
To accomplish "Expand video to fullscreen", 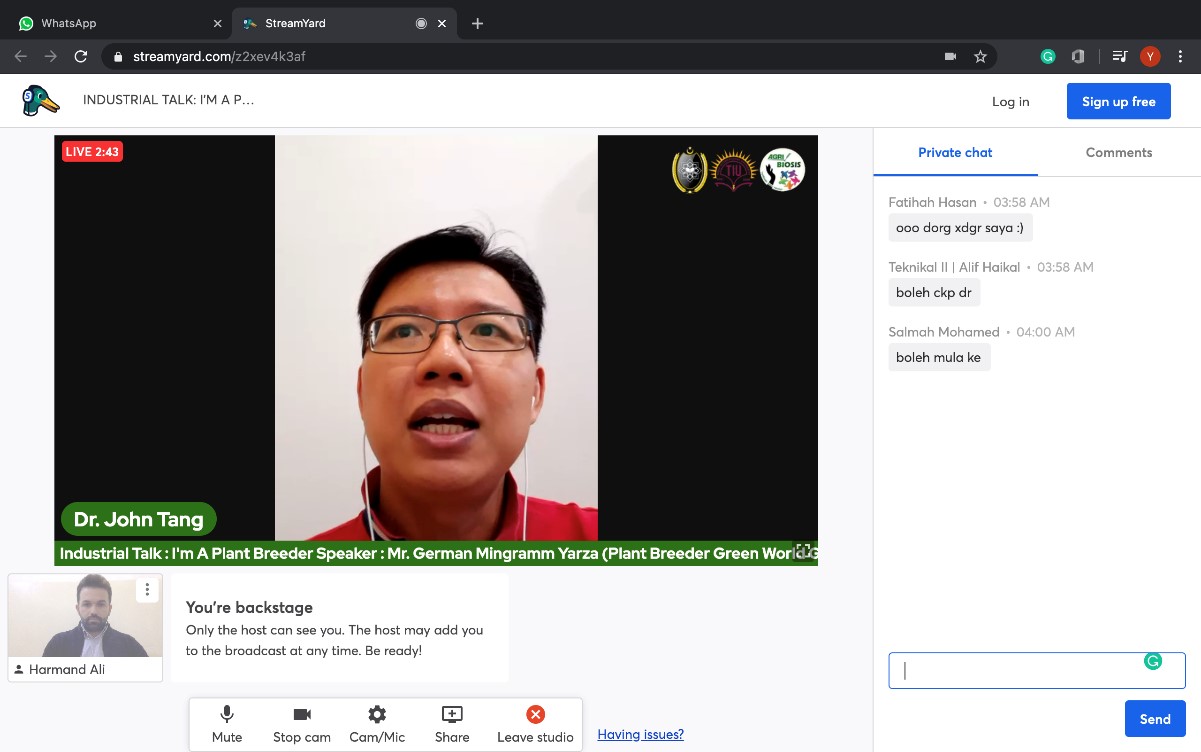I will (x=802, y=551).
